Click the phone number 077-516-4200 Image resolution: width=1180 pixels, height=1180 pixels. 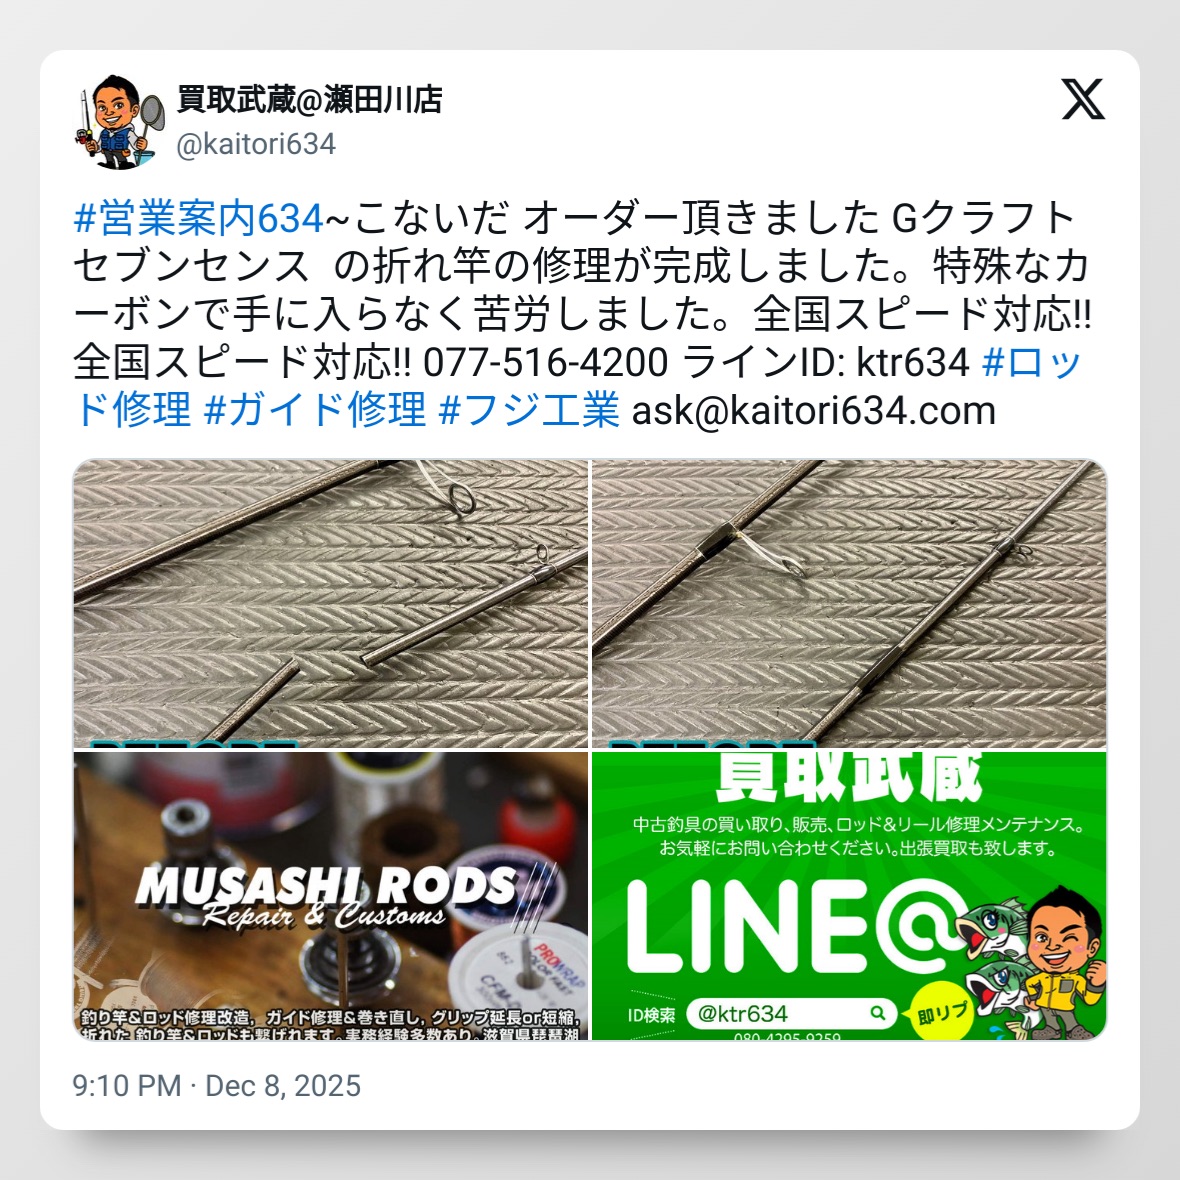(x=546, y=362)
